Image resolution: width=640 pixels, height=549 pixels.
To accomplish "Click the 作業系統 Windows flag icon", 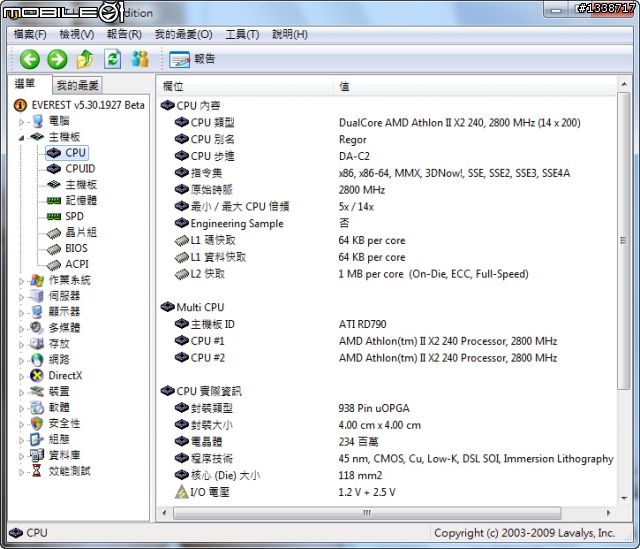I will (37, 280).
